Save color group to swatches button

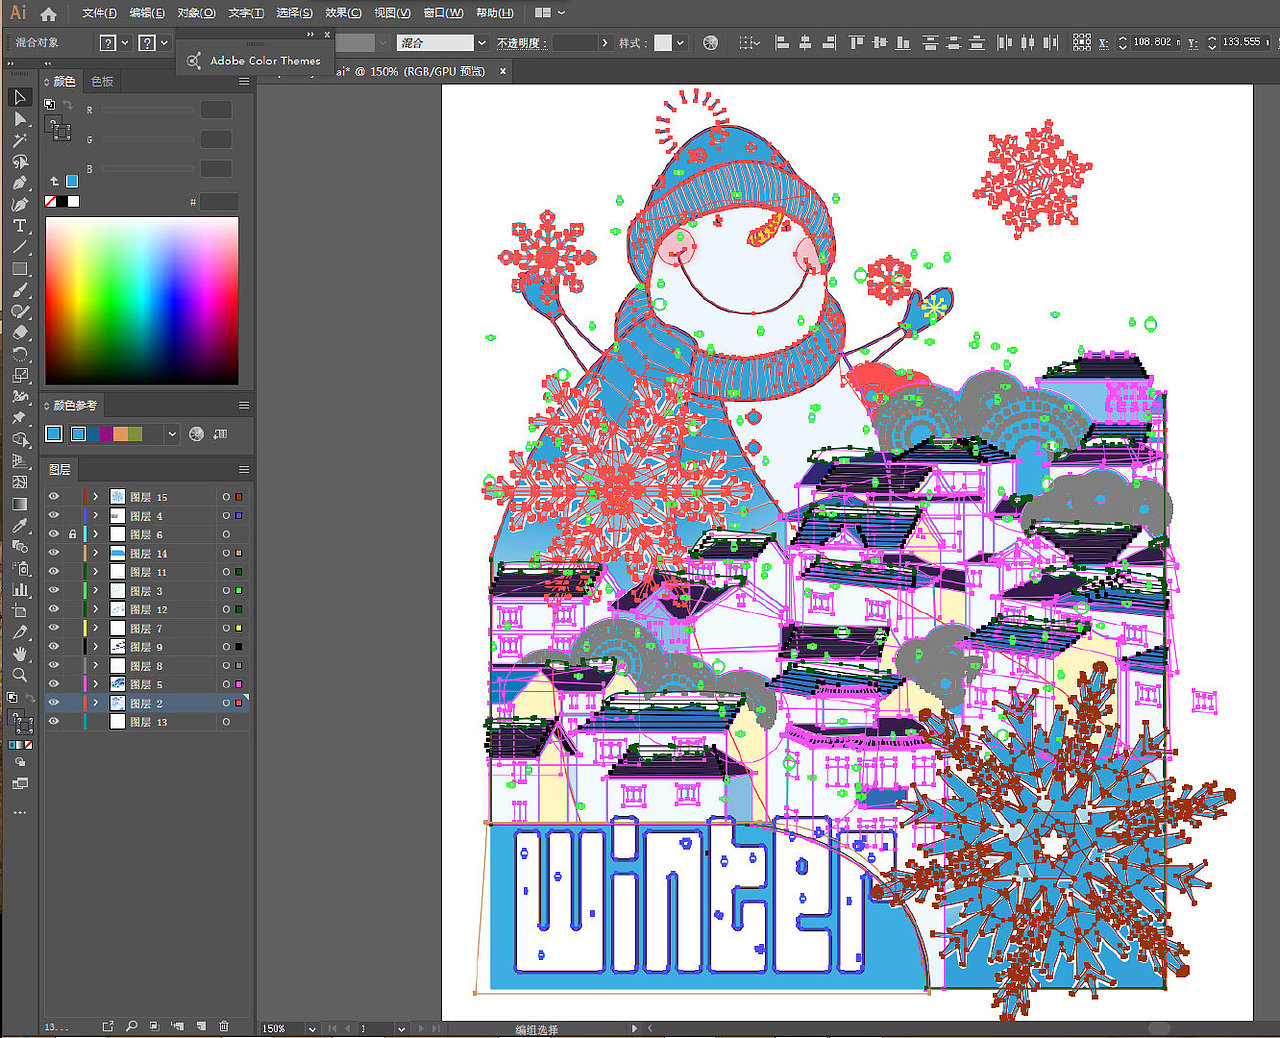point(220,434)
